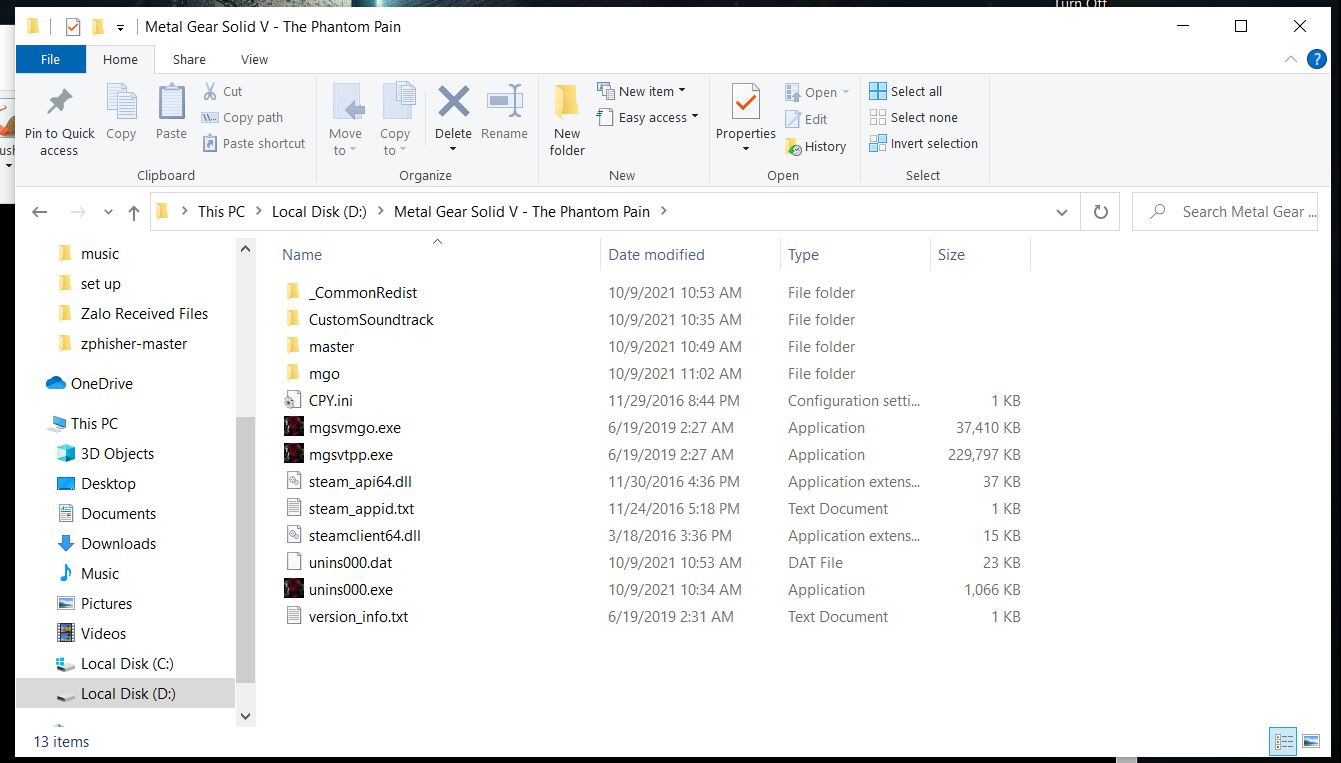Refresh the current folder view

click(1100, 212)
